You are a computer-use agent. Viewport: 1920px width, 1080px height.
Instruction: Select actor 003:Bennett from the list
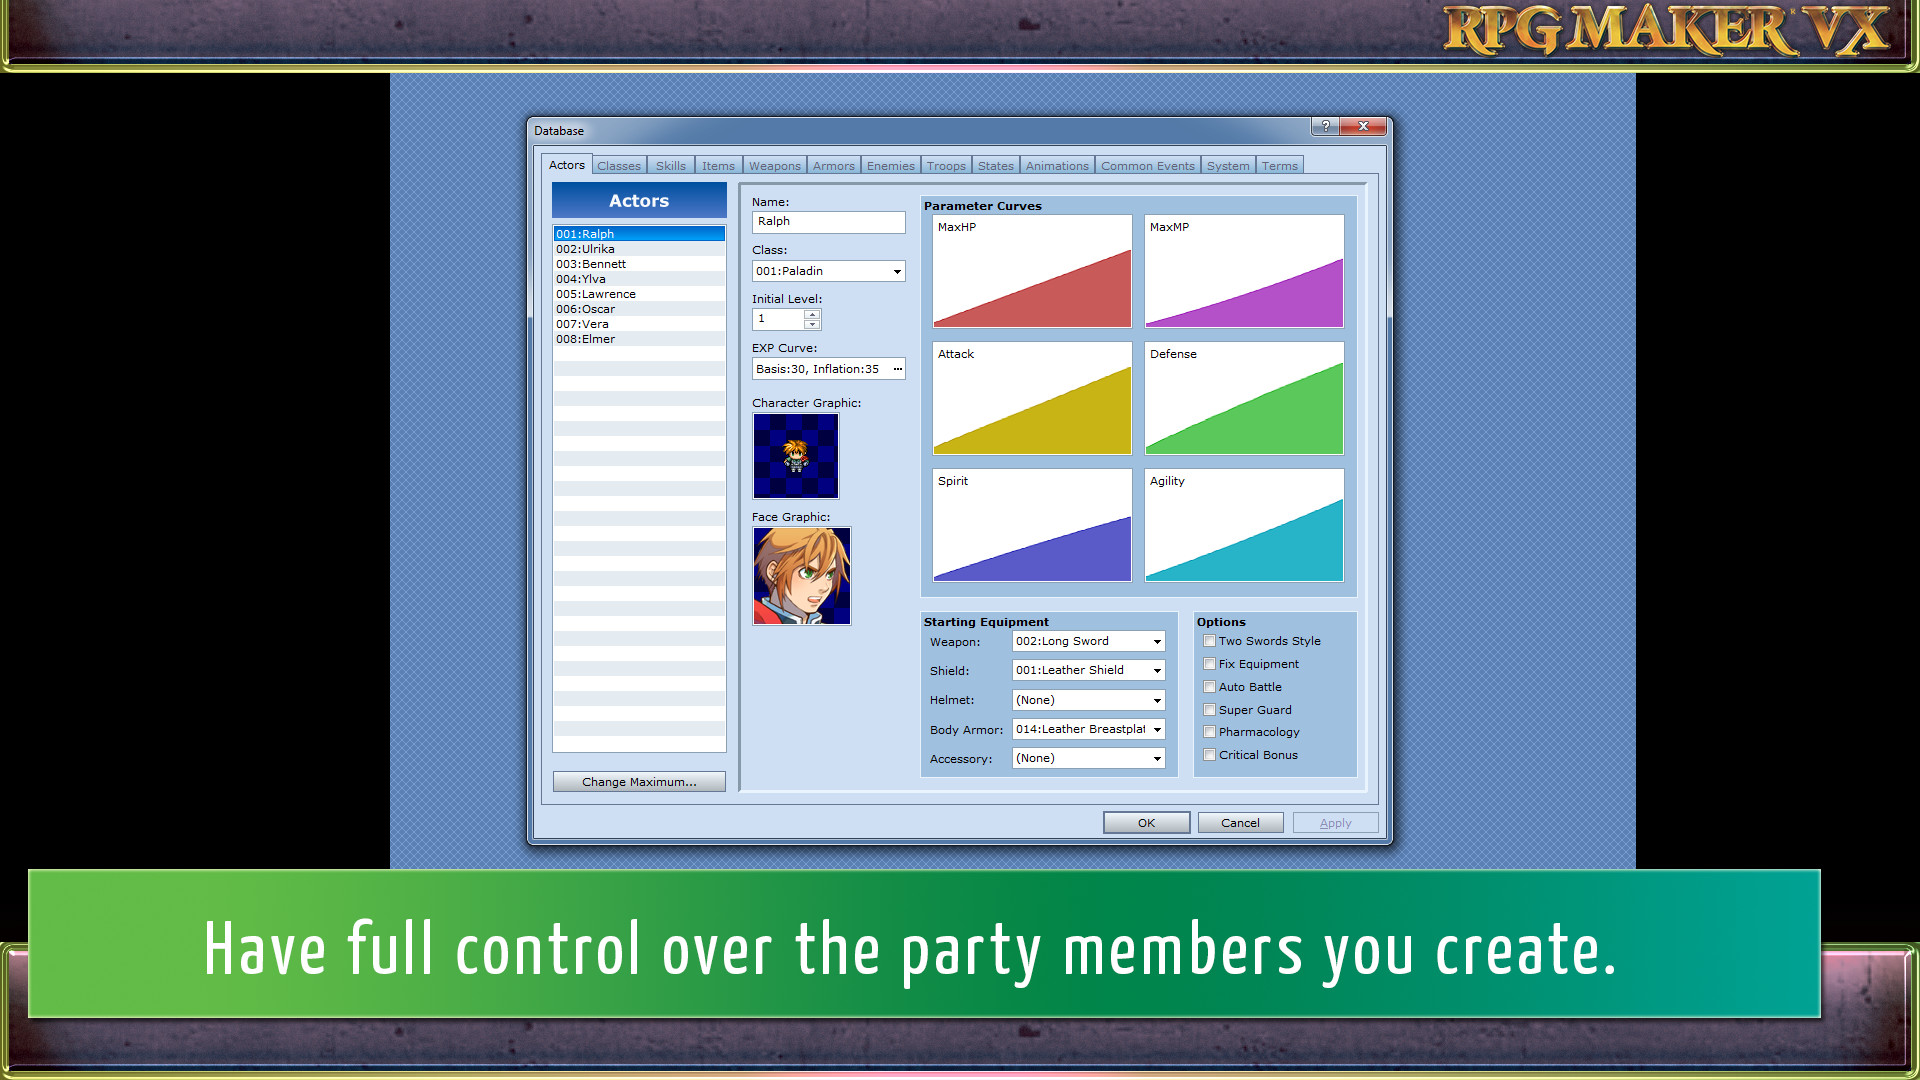tap(637, 262)
